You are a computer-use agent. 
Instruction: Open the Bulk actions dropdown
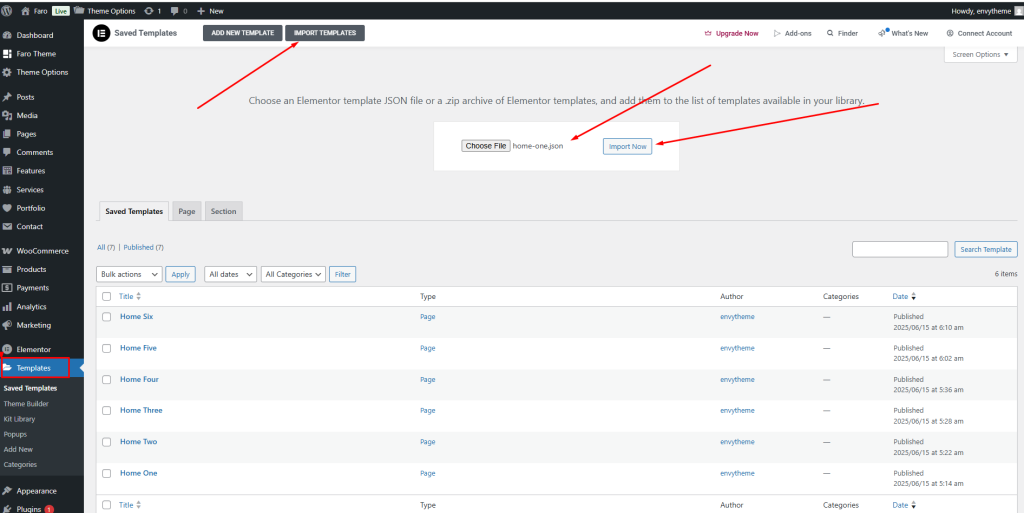(129, 274)
